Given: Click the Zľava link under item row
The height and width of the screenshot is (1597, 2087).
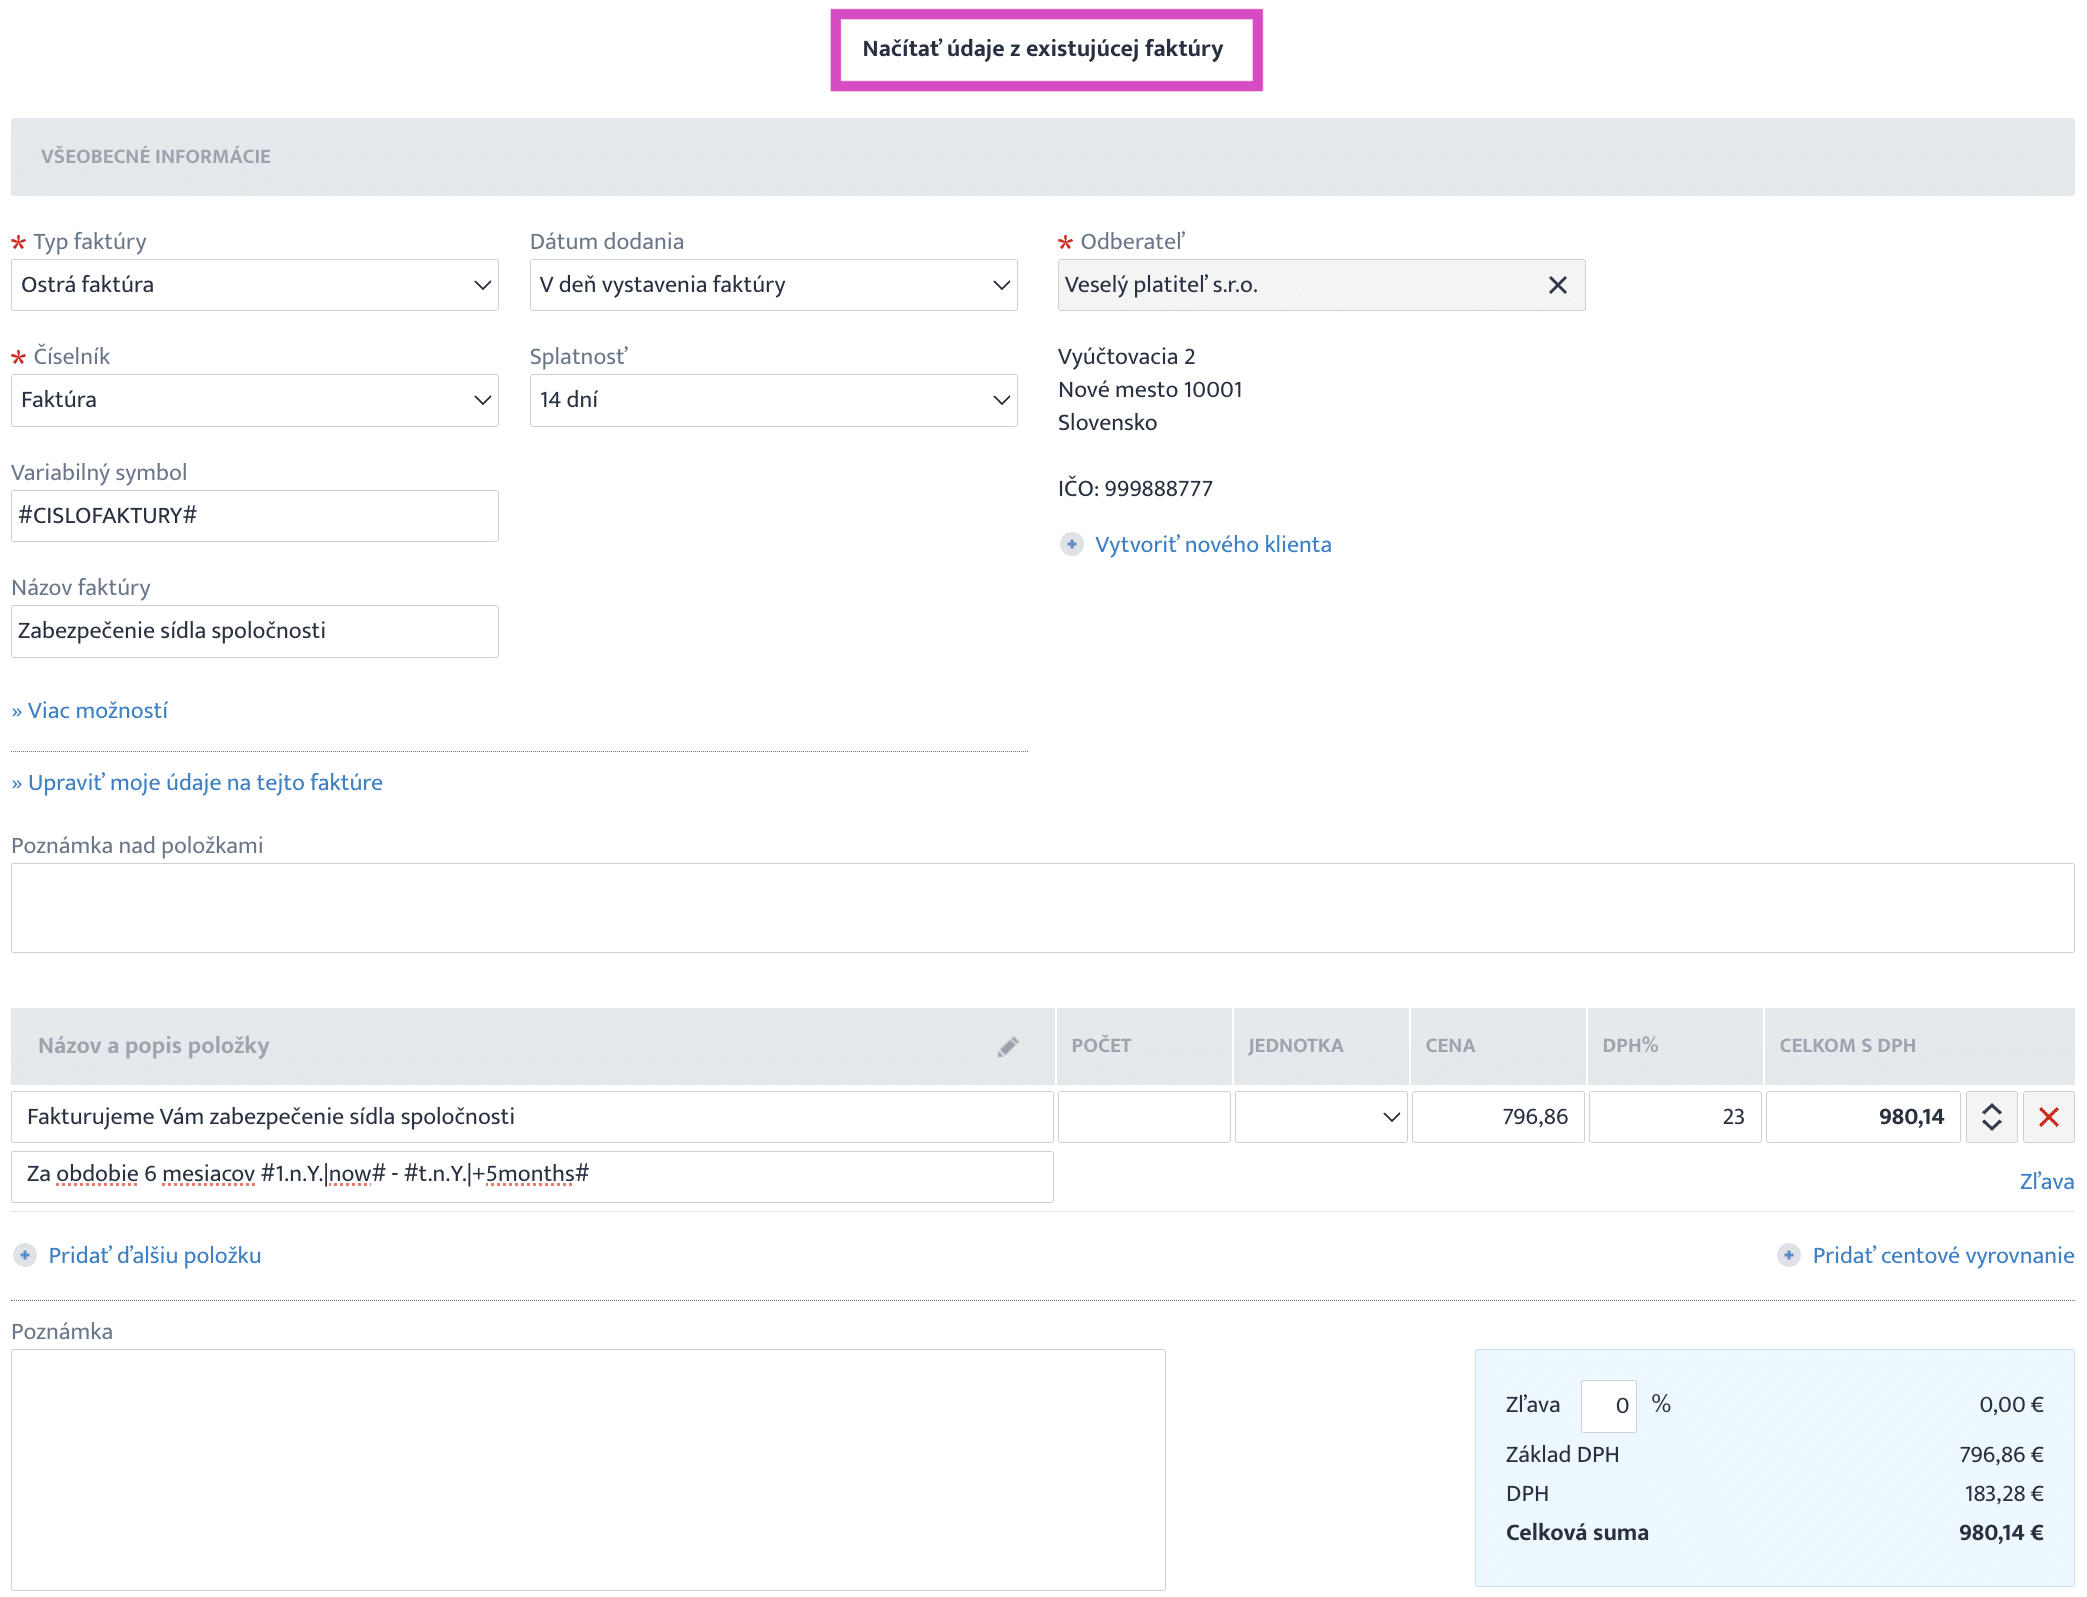Looking at the screenshot, I should click(2045, 1181).
